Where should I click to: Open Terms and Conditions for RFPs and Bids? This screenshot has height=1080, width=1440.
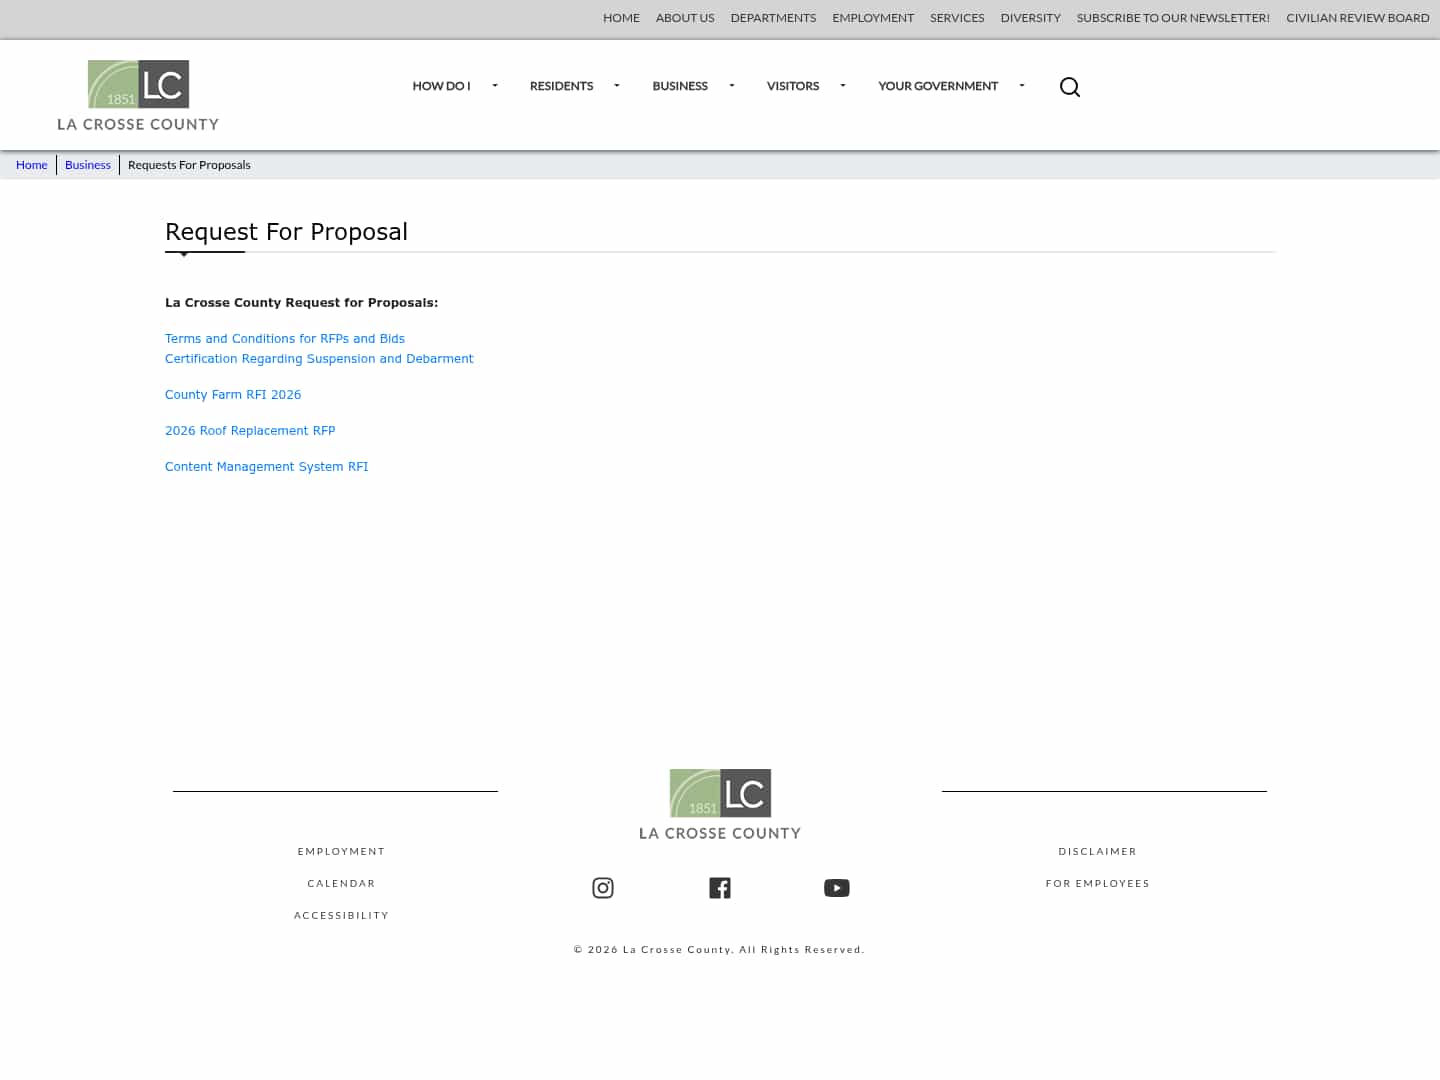coord(285,339)
